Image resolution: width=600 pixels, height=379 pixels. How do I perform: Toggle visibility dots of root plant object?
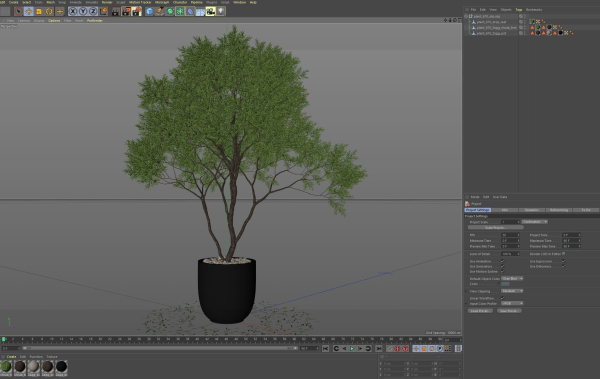click(525, 16)
